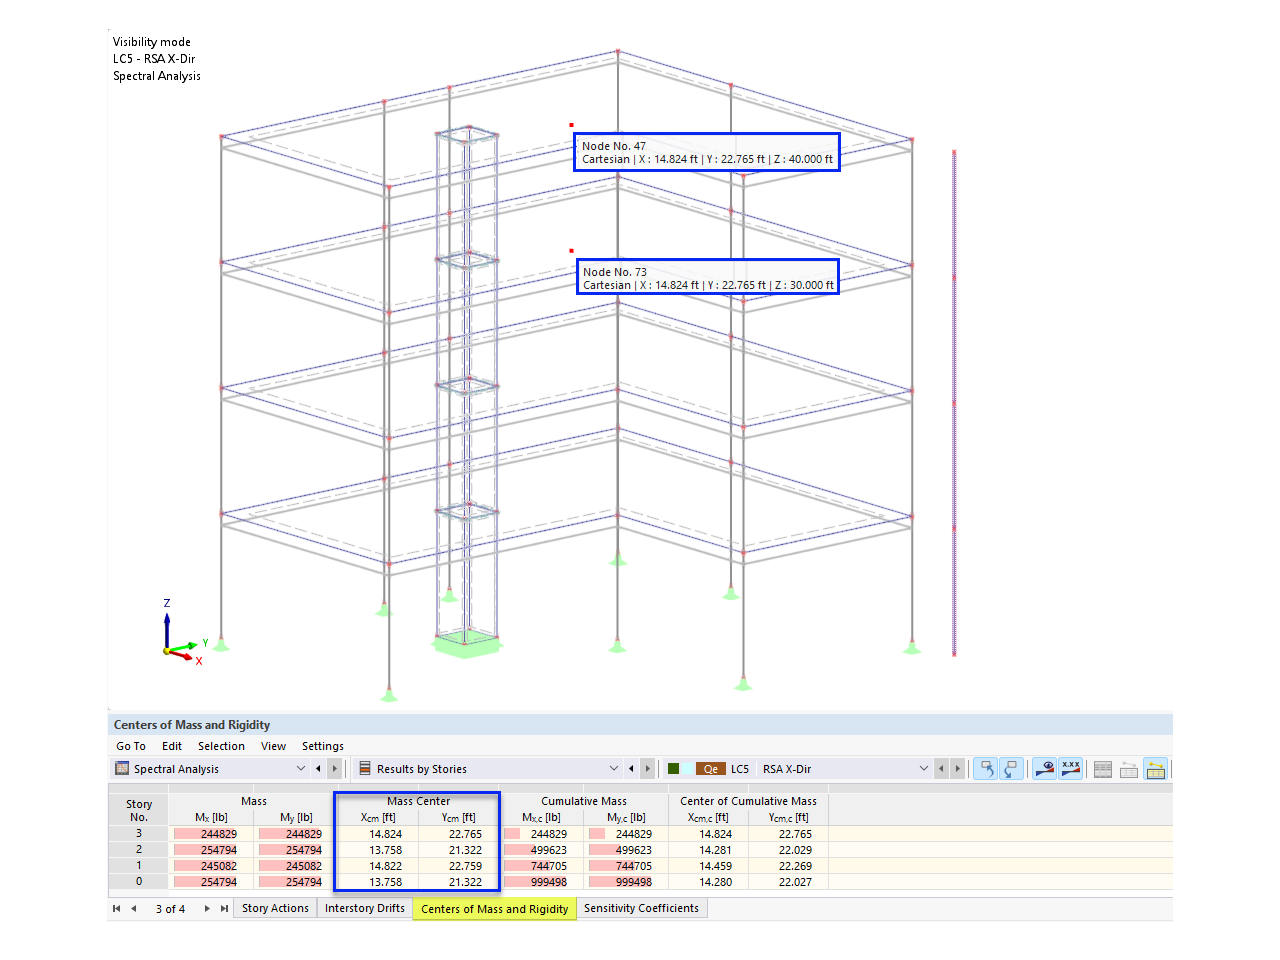The width and height of the screenshot is (1280, 960).
Task: Switch to the Interstory Drifts tab
Action: pyautogui.click(x=364, y=908)
